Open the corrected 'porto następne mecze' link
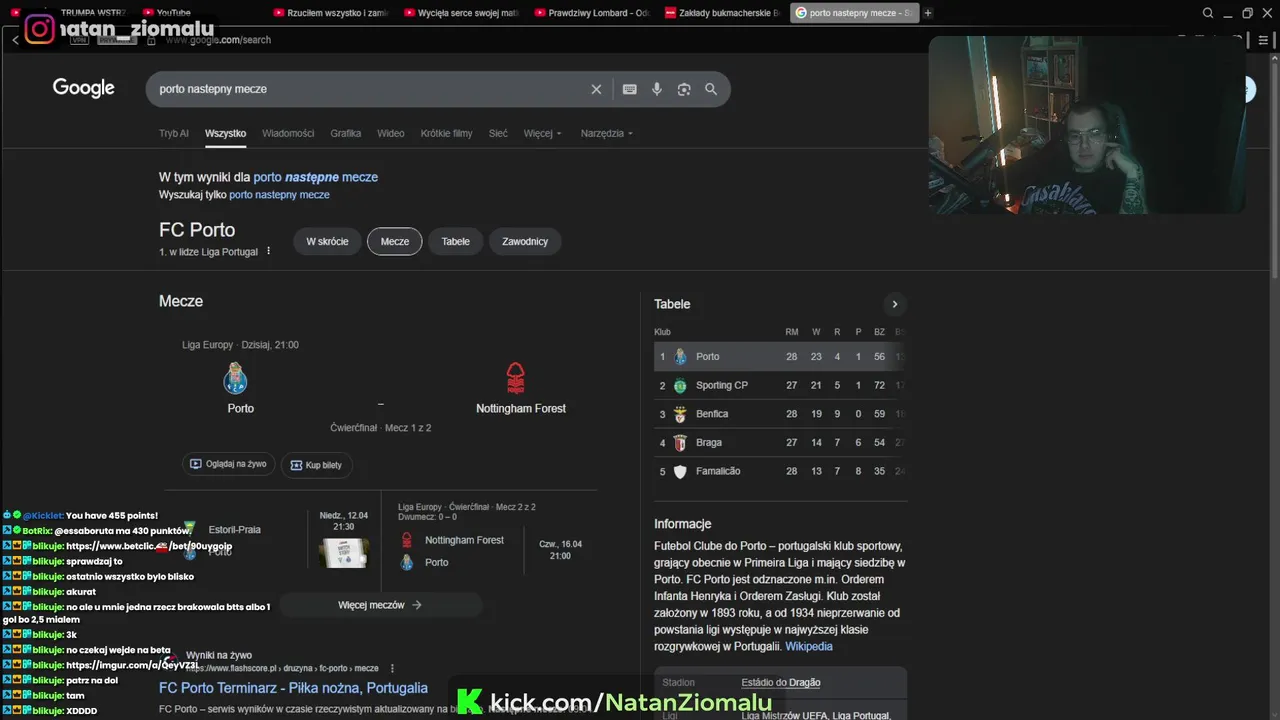This screenshot has width=1280, height=720. 315,177
